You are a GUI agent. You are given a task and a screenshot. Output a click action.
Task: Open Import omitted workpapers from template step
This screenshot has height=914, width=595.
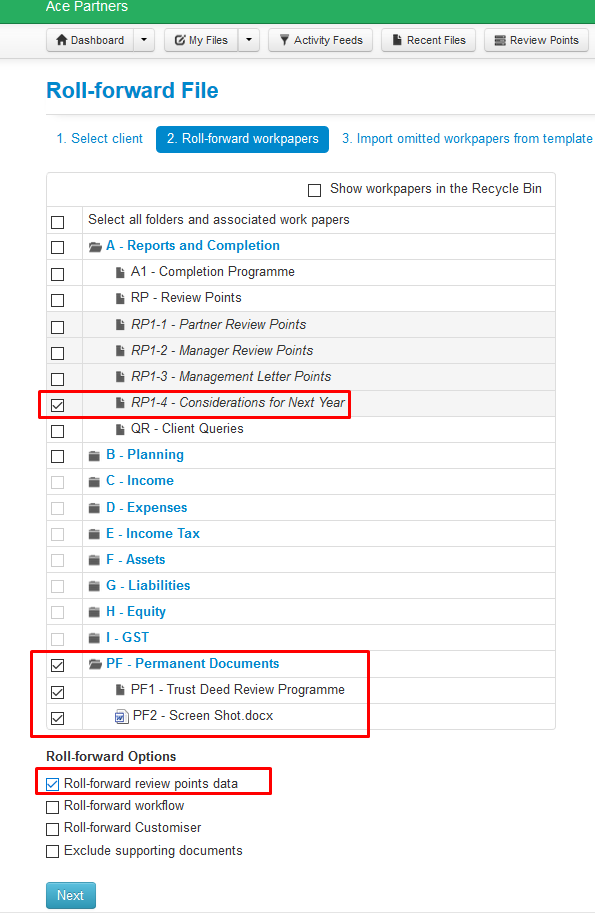(x=467, y=139)
